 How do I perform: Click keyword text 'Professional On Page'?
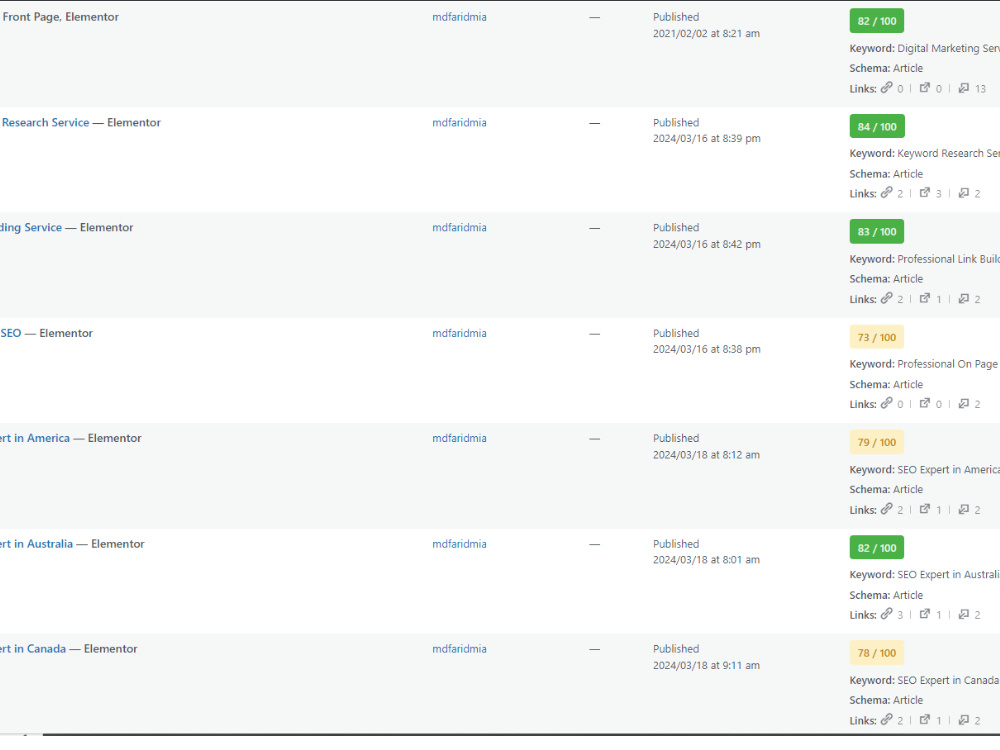(x=947, y=364)
